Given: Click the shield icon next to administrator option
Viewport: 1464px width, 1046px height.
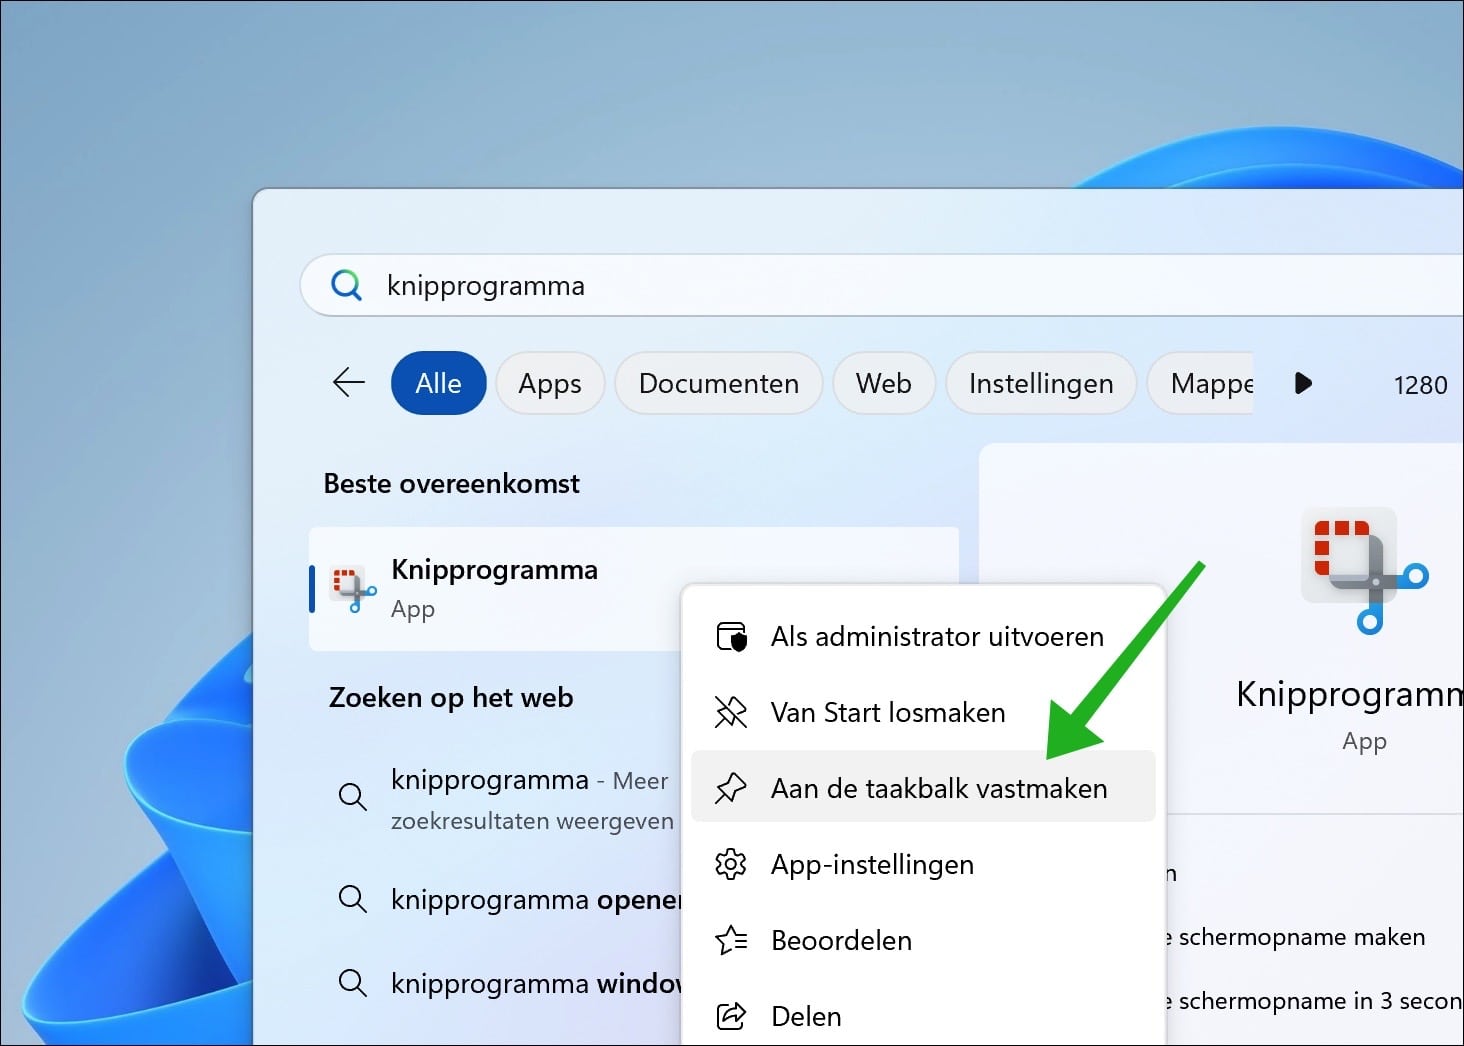Looking at the screenshot, I should click(x=731, y=636).
